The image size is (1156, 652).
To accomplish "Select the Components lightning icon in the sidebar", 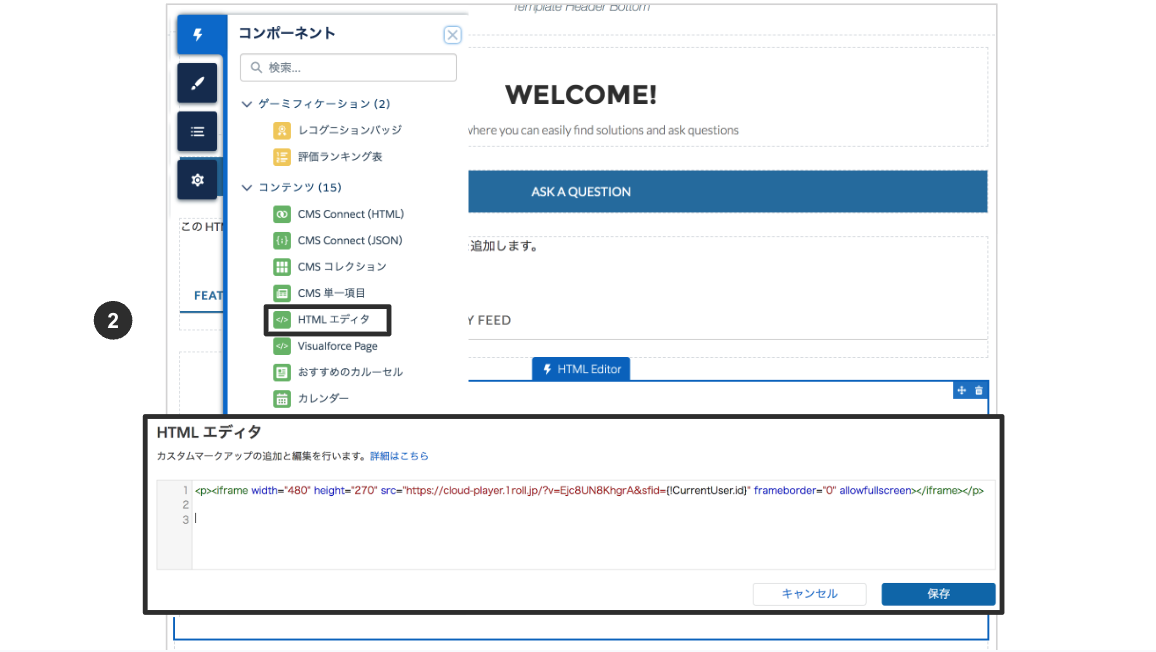I will pos(197,34).
